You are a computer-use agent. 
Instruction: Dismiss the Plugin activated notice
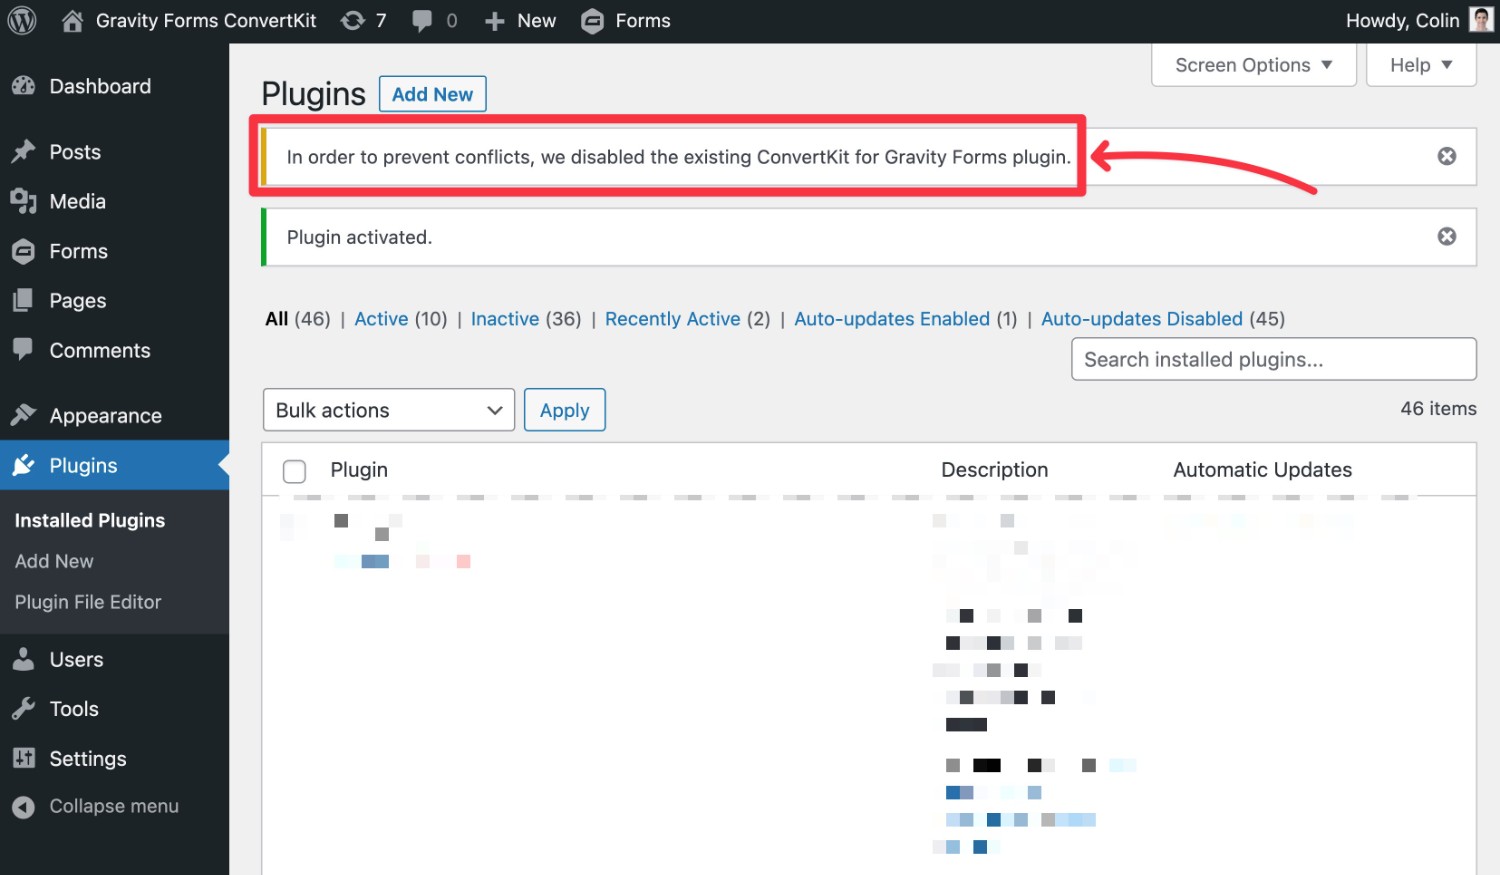(x=1446, y=236)
